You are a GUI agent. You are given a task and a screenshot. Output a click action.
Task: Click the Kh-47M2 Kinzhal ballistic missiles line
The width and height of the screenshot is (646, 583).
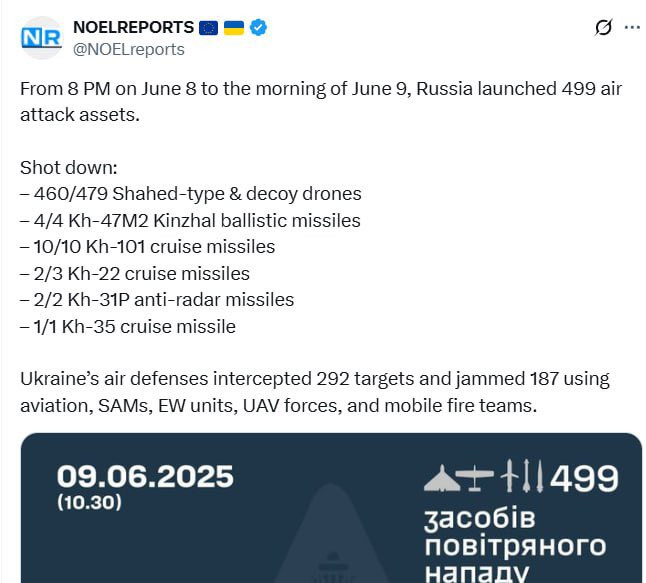[190, 220]
